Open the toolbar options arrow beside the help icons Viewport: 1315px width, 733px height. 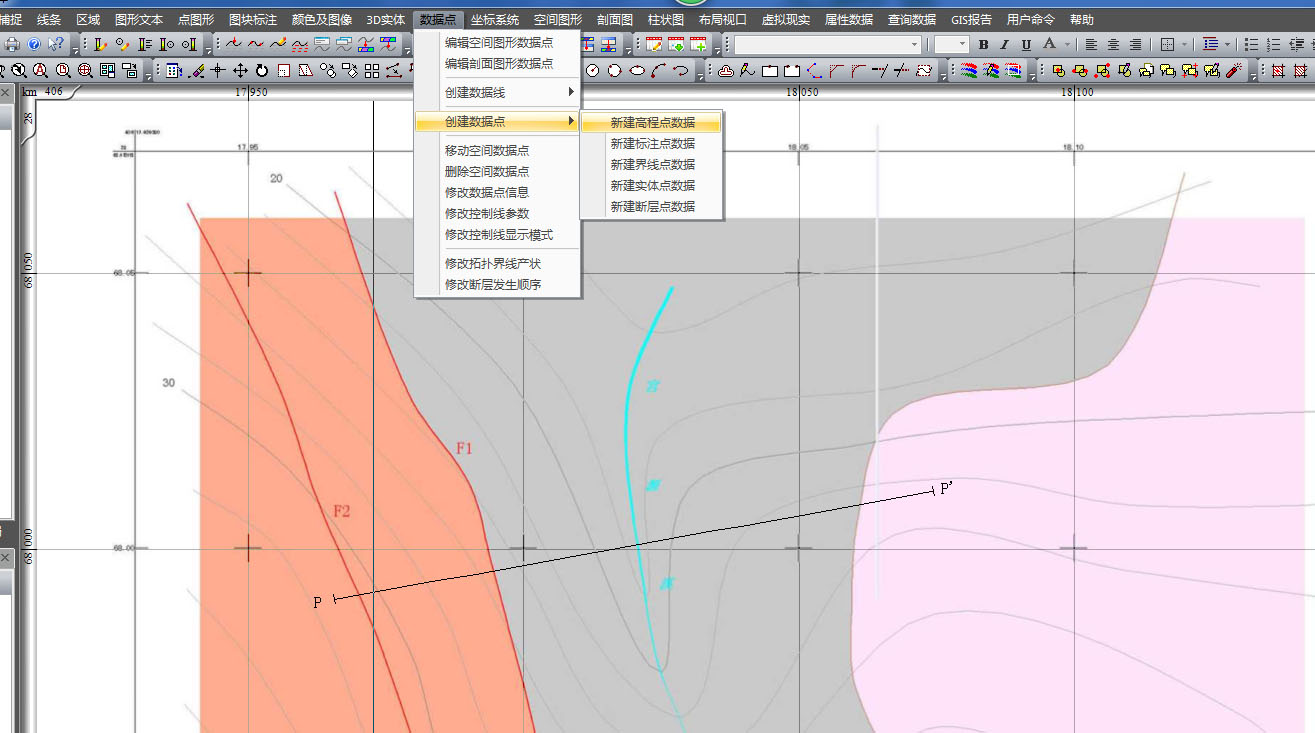pos(75,51)
